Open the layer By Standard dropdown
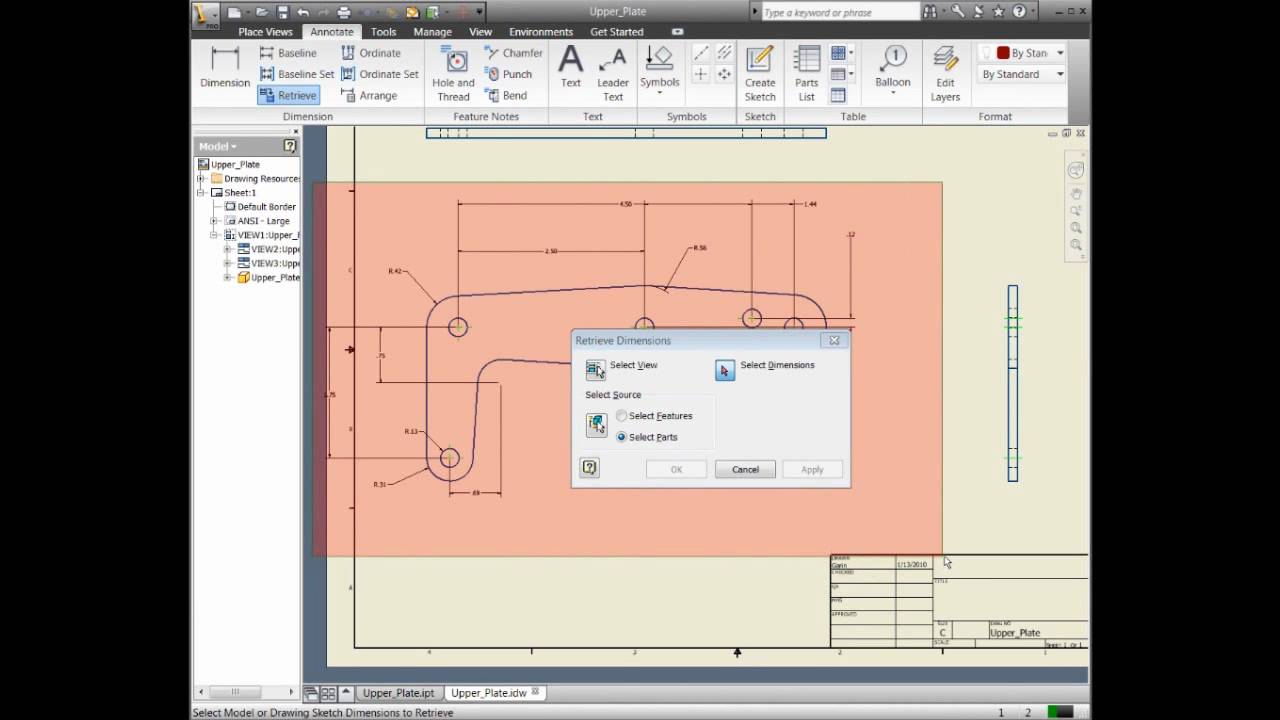The image size is (1280, 720). pyautogui.click(x=1060, y=53)
